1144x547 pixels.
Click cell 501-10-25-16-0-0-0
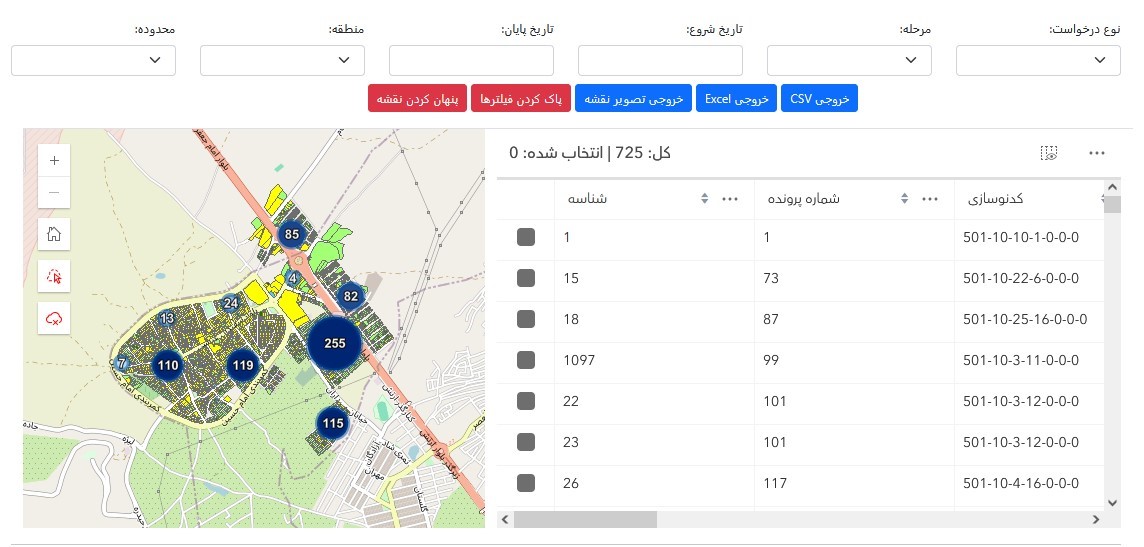pyautogui.click(x=1025, y=319)
